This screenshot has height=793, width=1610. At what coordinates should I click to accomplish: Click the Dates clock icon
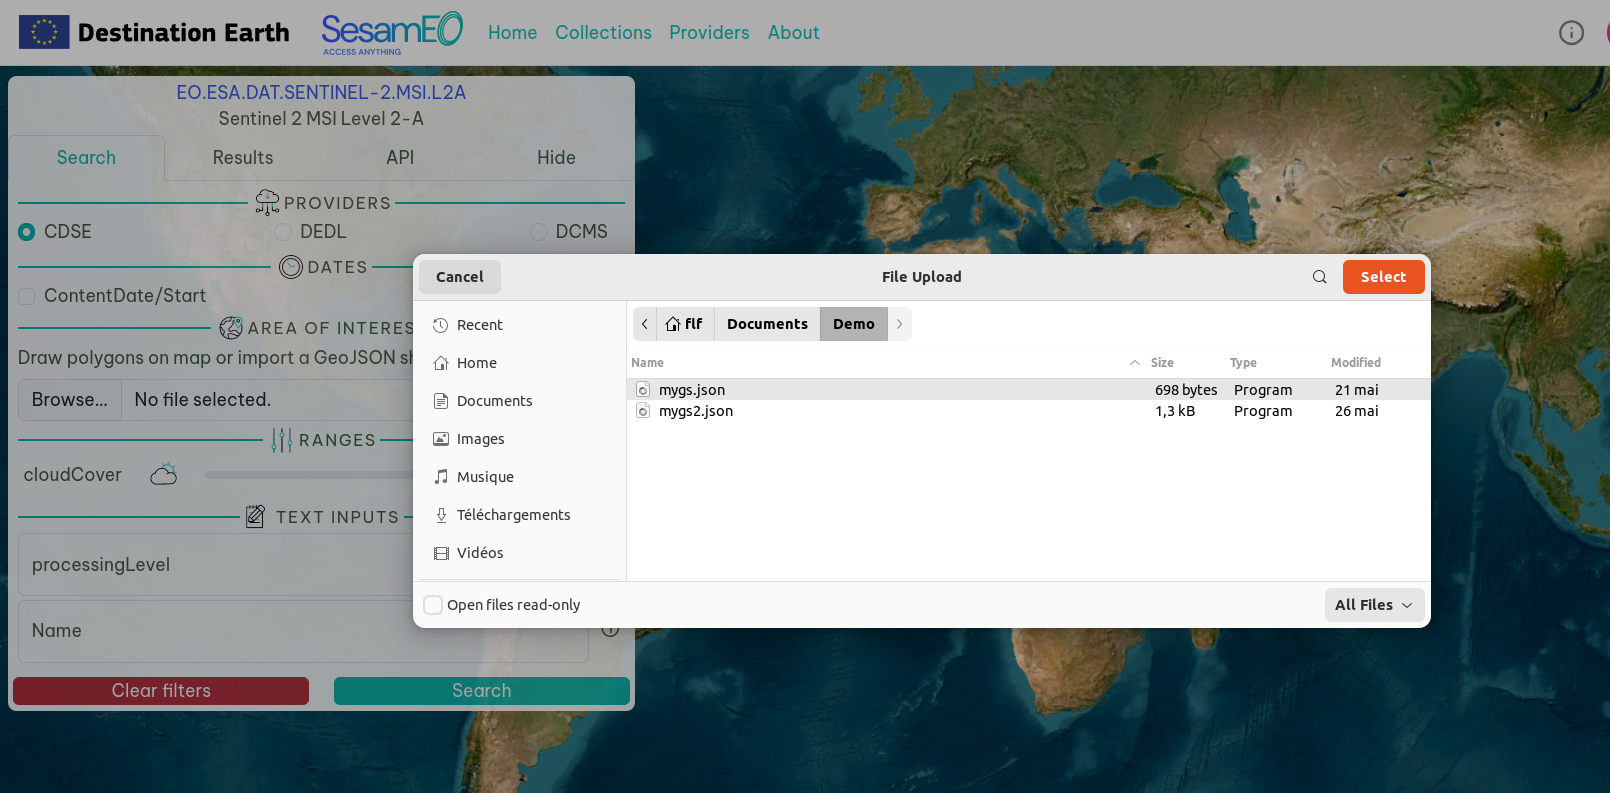[291, 267]
